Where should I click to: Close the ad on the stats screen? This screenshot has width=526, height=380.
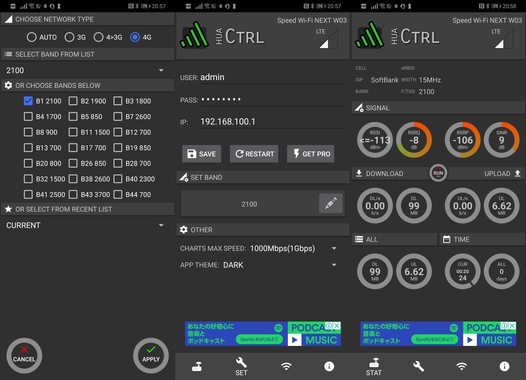(512, 325)
